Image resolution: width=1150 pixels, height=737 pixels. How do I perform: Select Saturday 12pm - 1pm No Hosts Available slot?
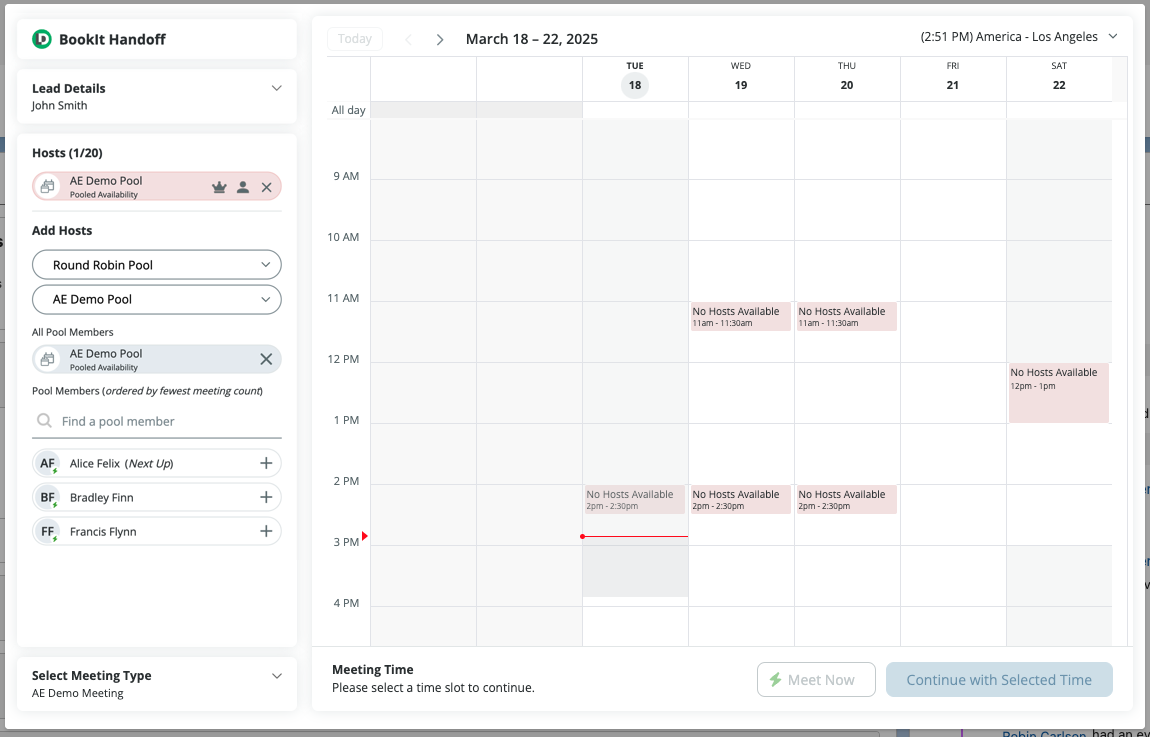pos(1058,392)
